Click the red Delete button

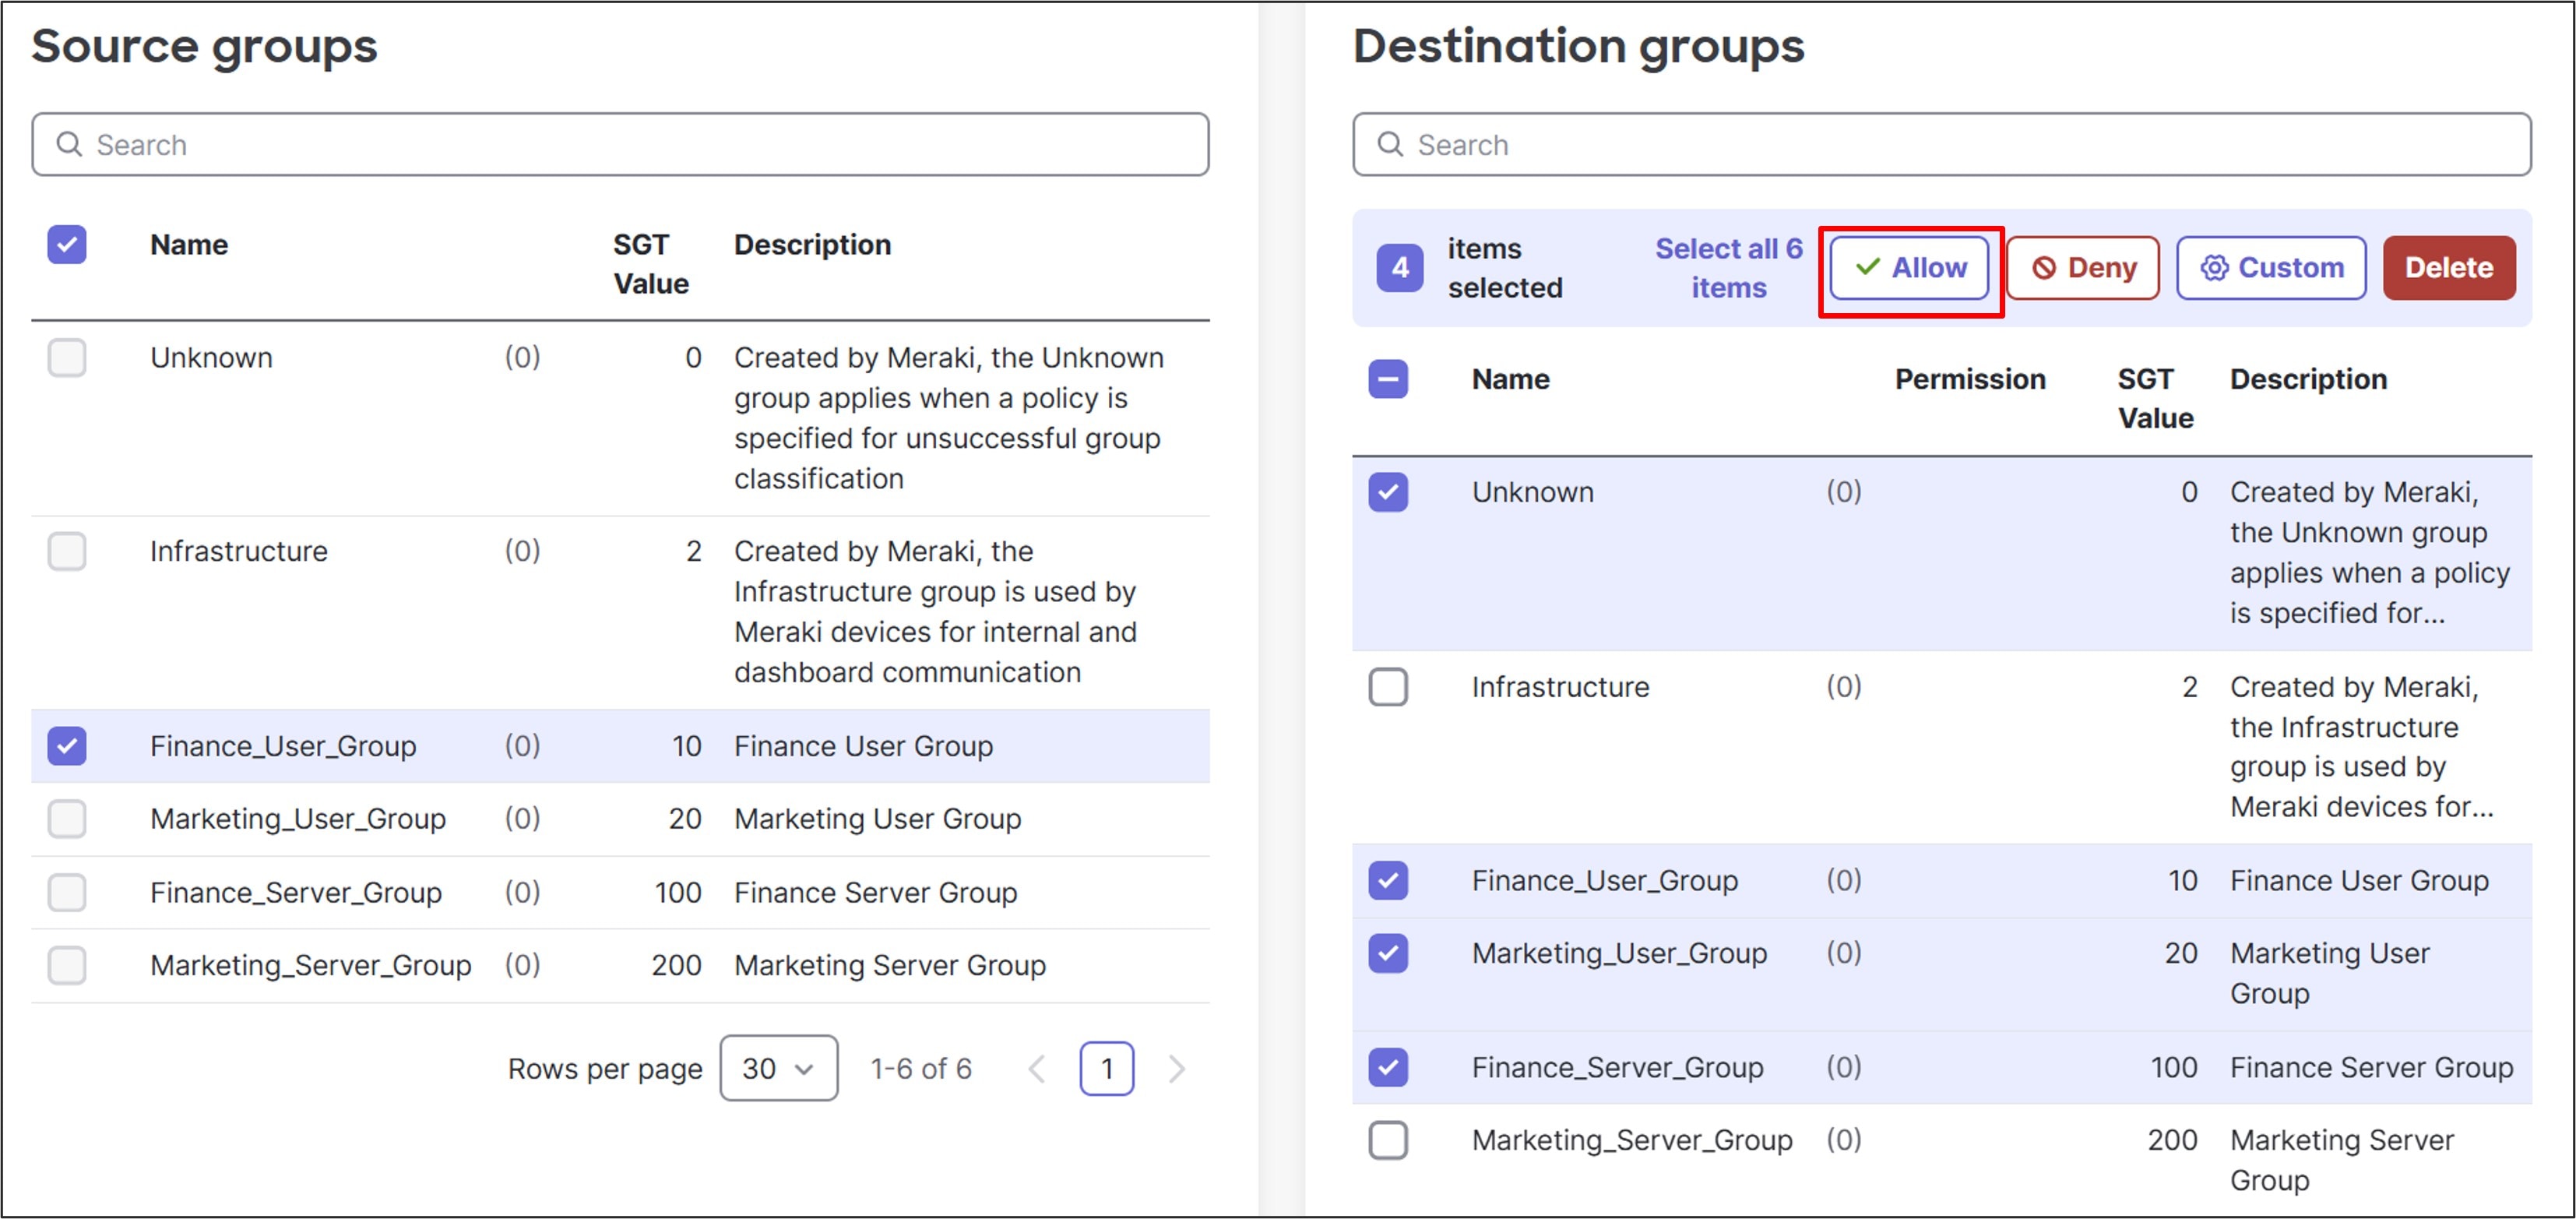[2449, 268]
